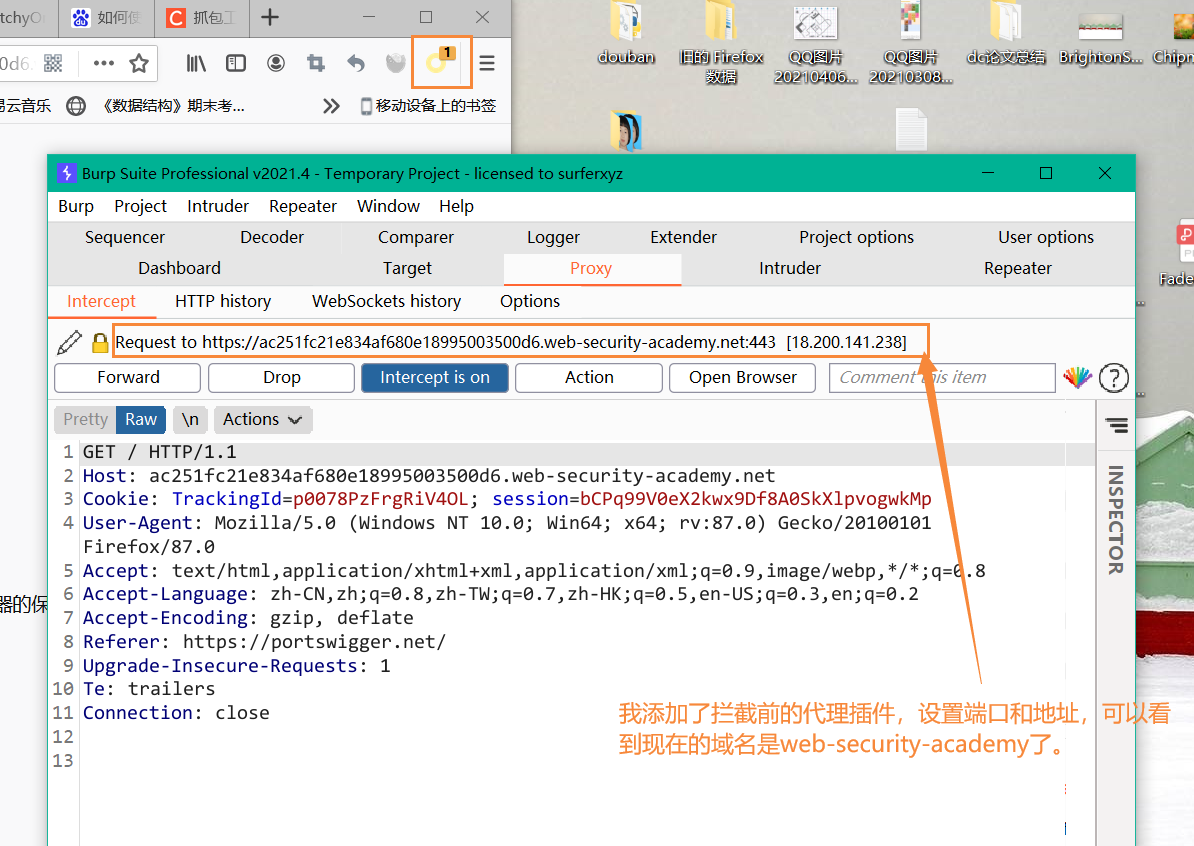Switch to the Decoder tab
Viewport: 1194px width, 846px height.
(x=272, y=238)
